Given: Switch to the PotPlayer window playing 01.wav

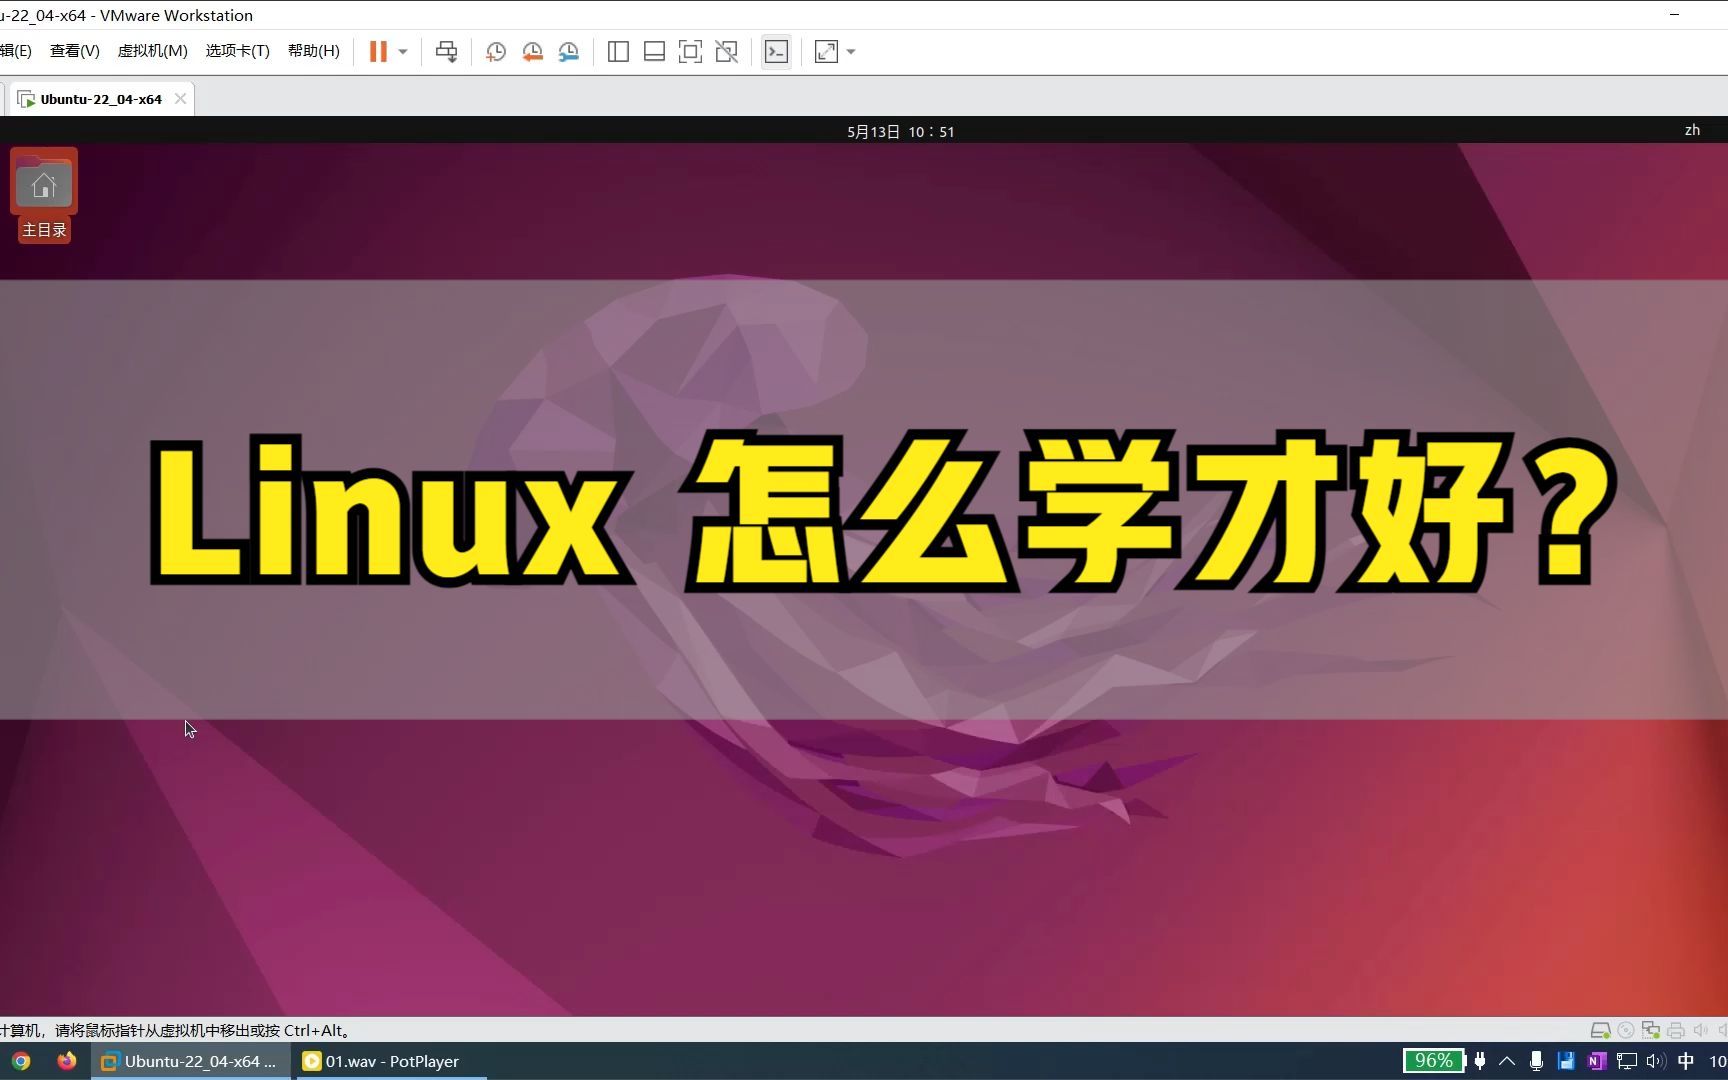Looking at the screenshot, I should tap(390, 1061).
